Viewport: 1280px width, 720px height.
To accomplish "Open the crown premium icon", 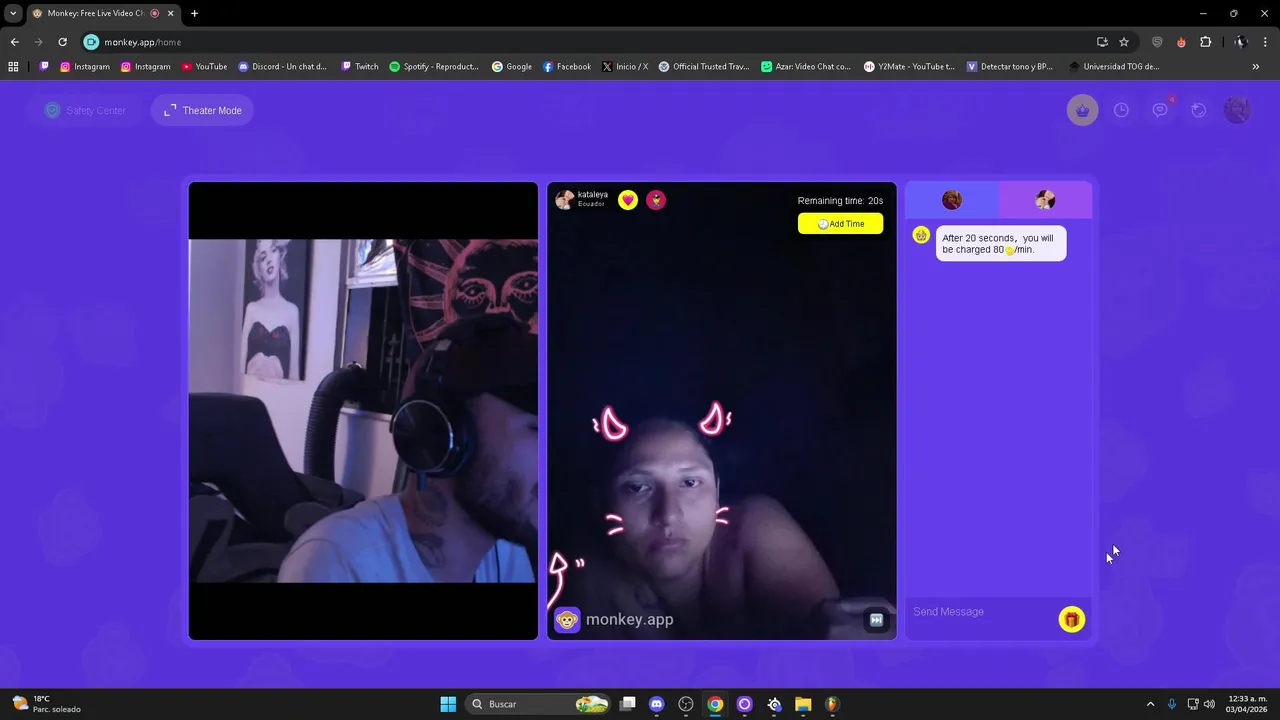I will click(1082, 110).
